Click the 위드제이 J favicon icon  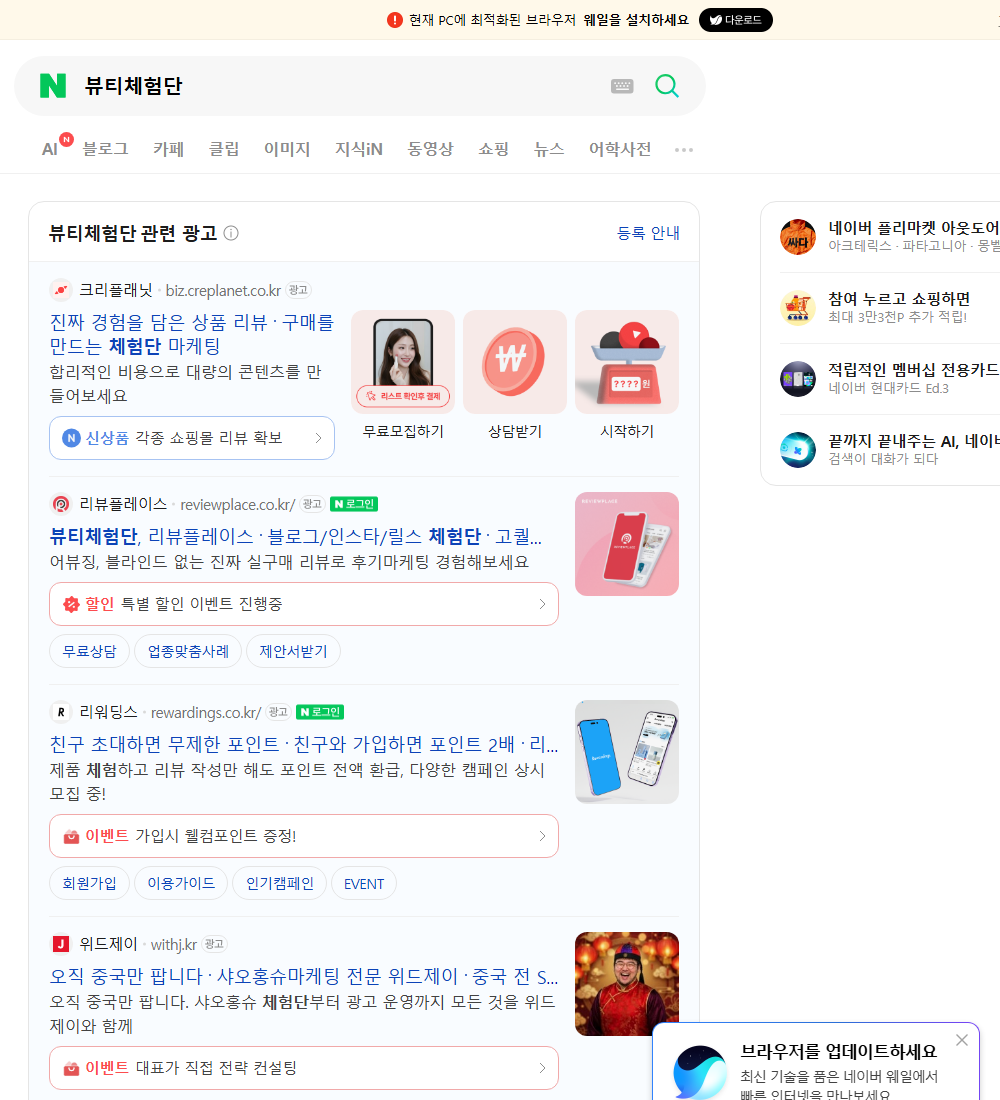(x=61, y=944)
